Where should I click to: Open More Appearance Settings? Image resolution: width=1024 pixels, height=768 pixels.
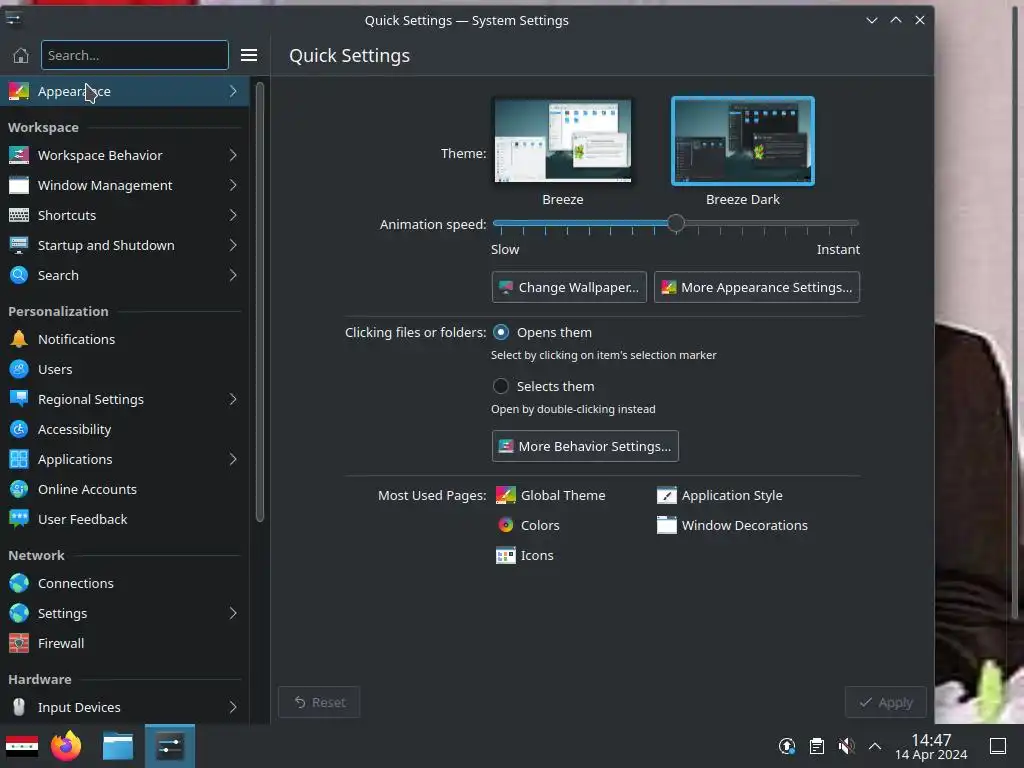(757, 288)
